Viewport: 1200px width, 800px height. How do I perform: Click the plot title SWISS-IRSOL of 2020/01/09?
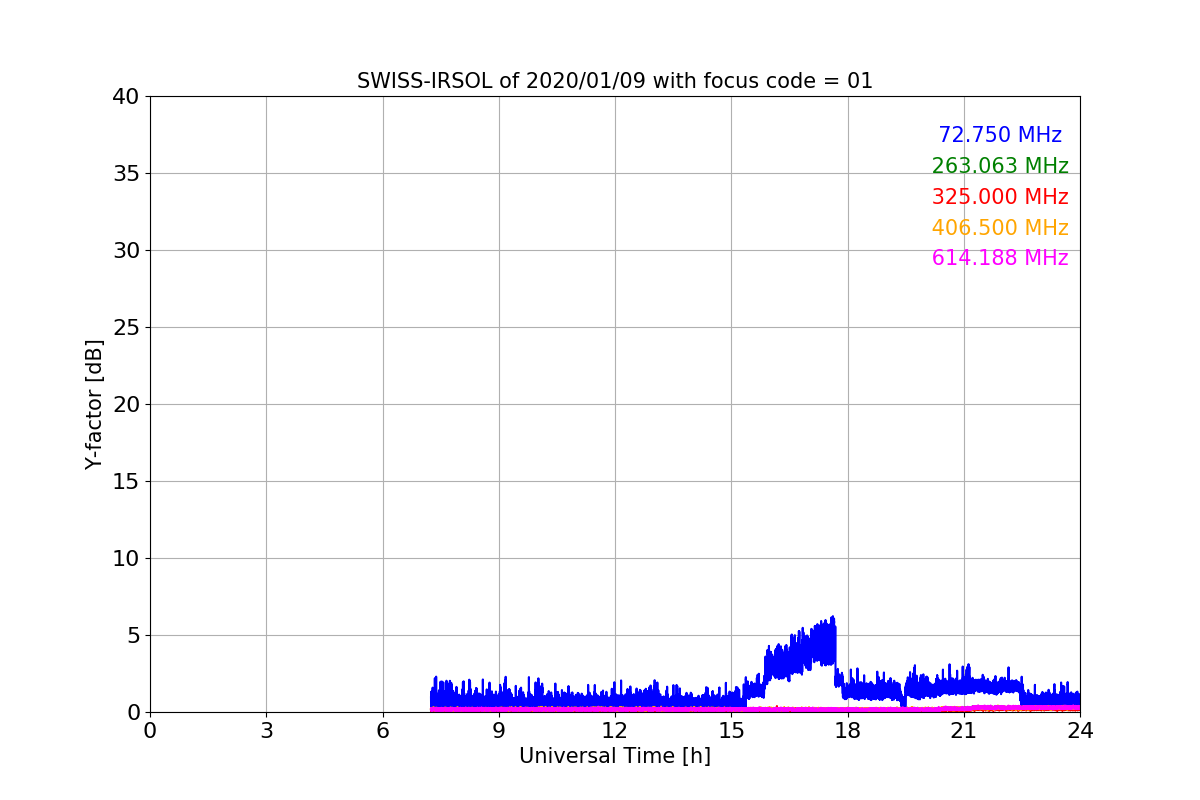tap(615, 81)
